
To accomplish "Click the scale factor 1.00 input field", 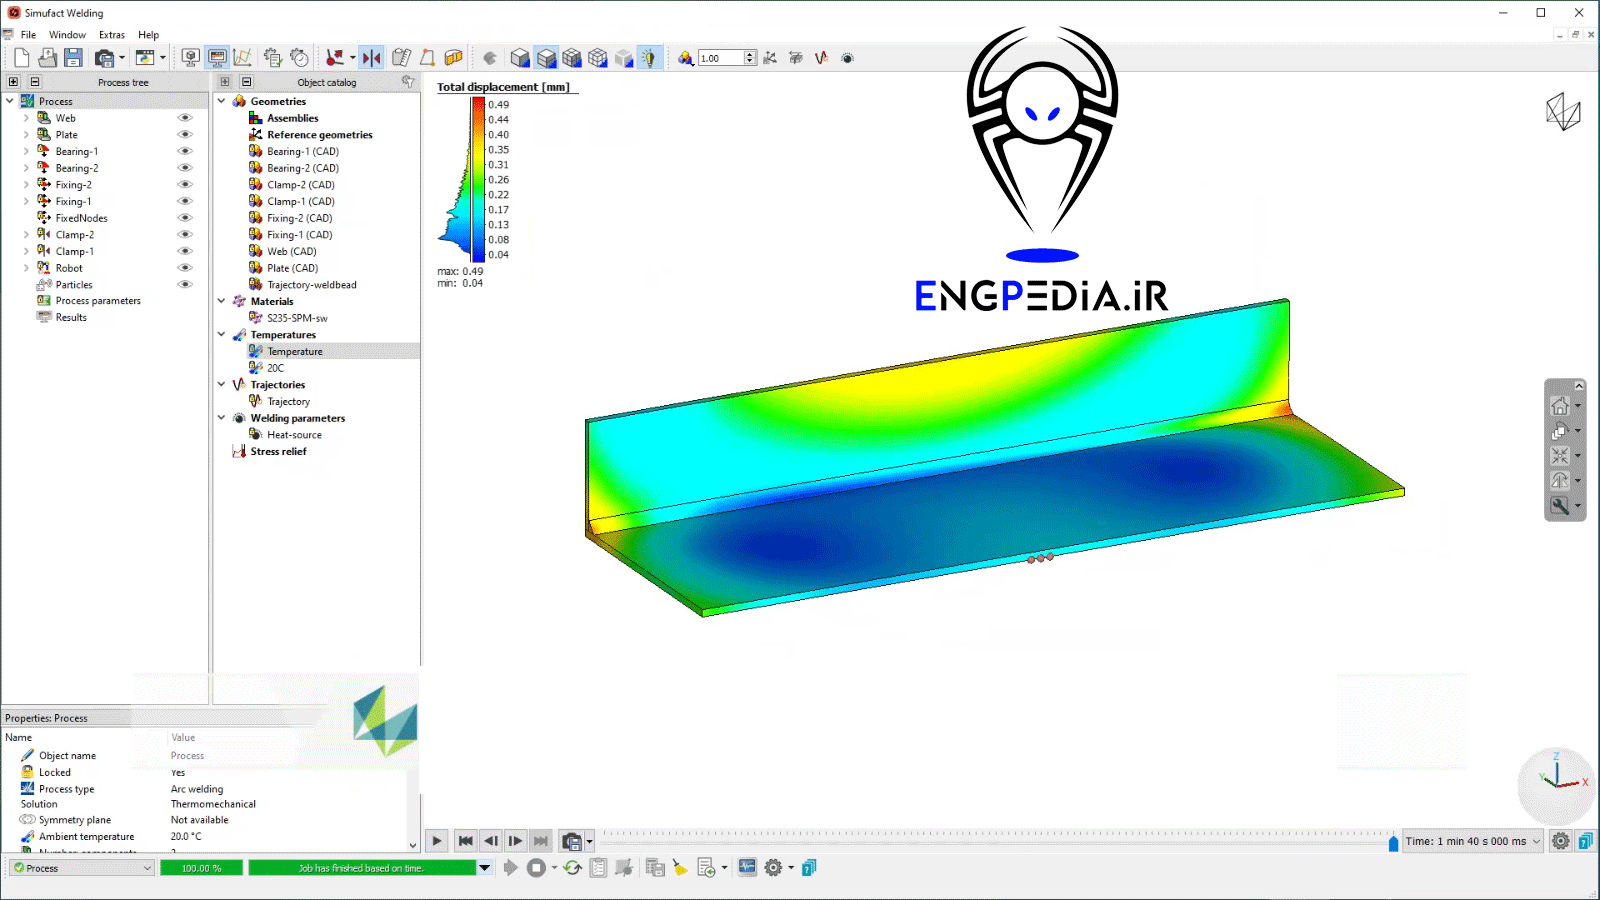I will pyautogui.click(x=721, y=58).
